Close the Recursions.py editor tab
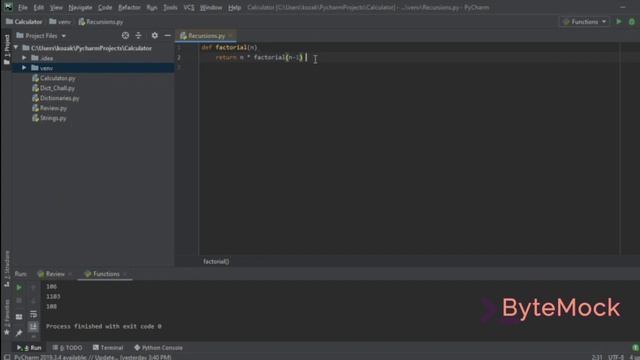This screenshot has width=640, height=360. point(231,36)
